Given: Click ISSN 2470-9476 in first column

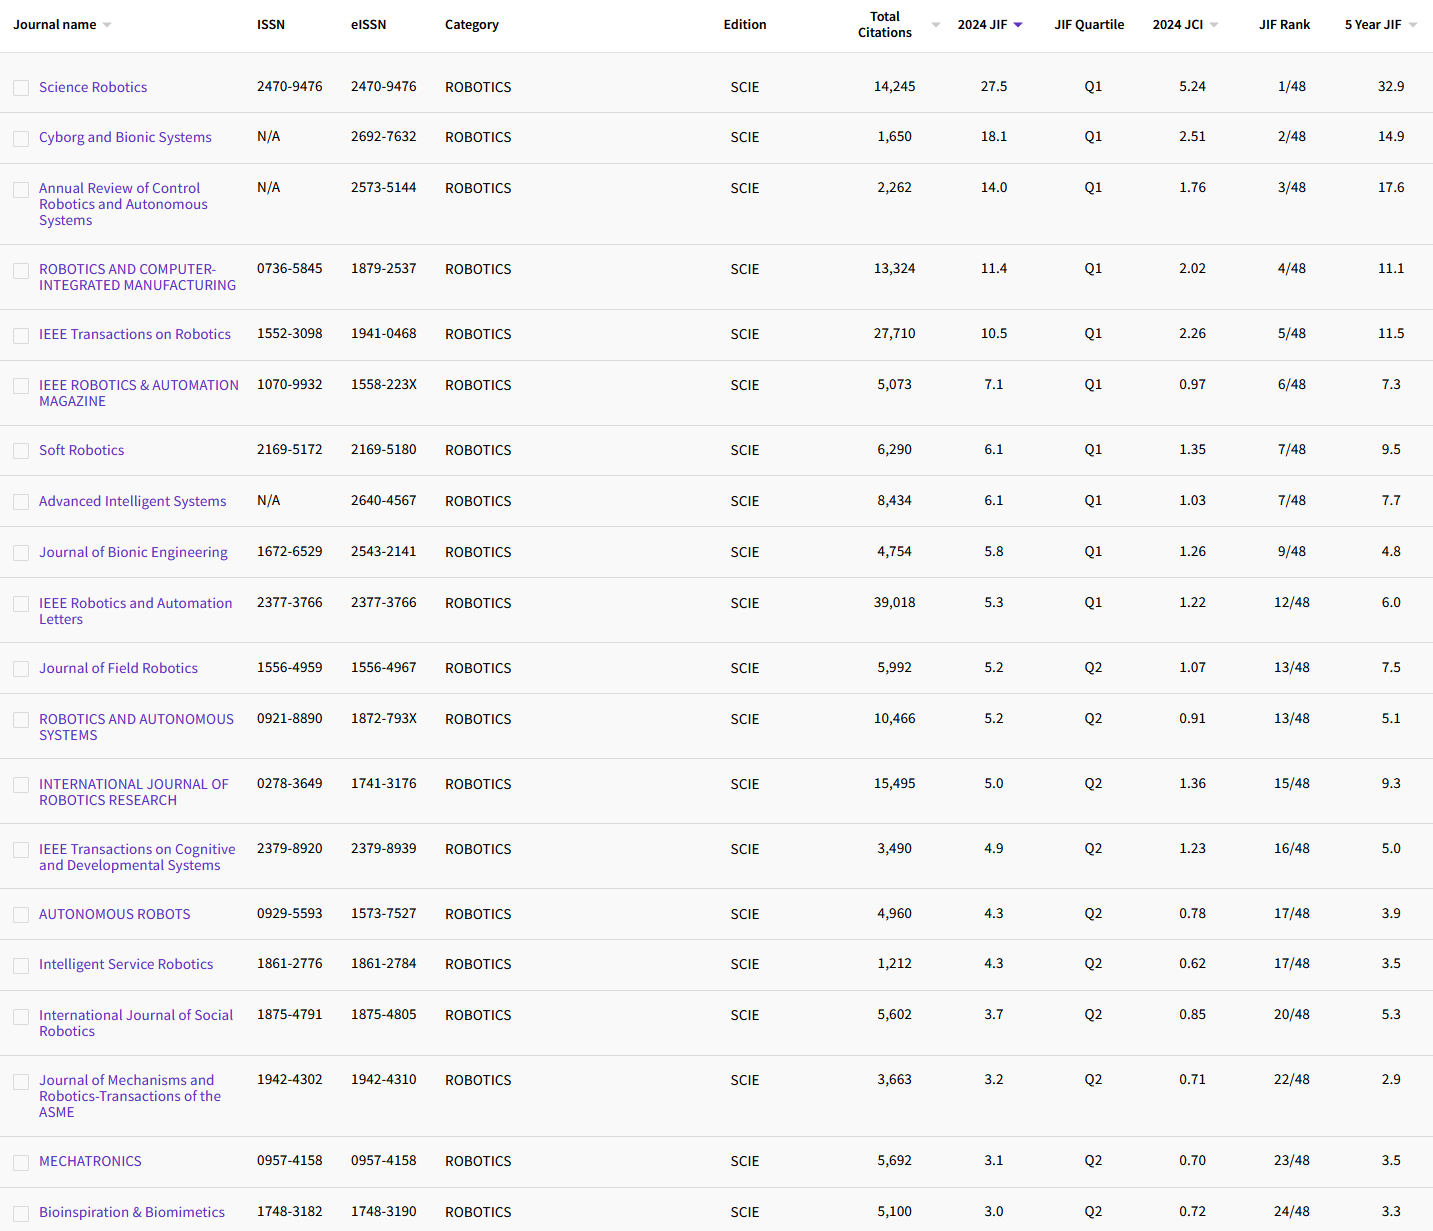Looking at the screenshot, I should coord(290,87).
